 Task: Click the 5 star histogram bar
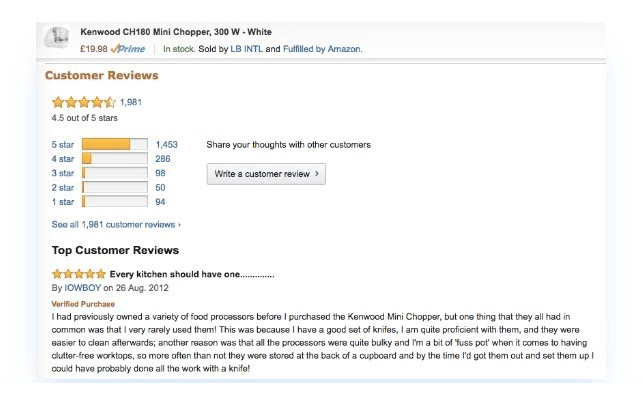[114, 145]
